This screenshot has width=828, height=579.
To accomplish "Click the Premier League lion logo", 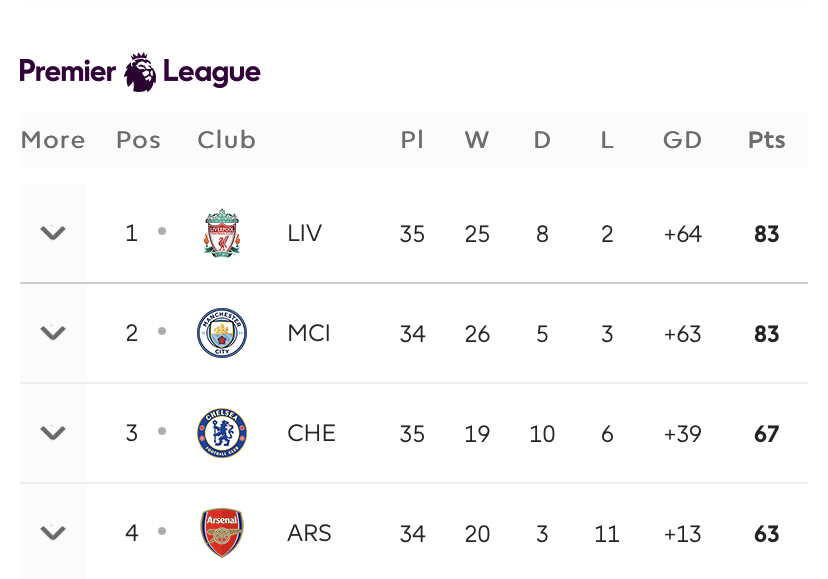I will (140, 72).
